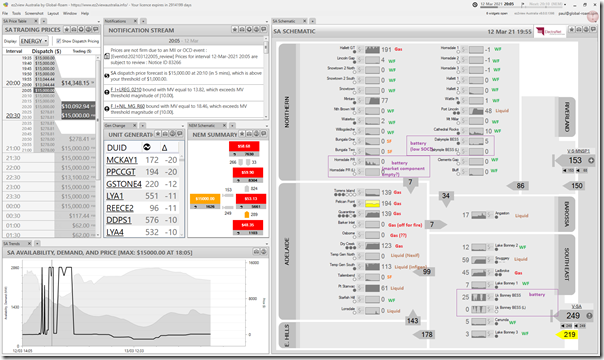Click the star icon in SA Schematic header
The image size is (604, 360).
pyautogui.click(x=572, y=30)
